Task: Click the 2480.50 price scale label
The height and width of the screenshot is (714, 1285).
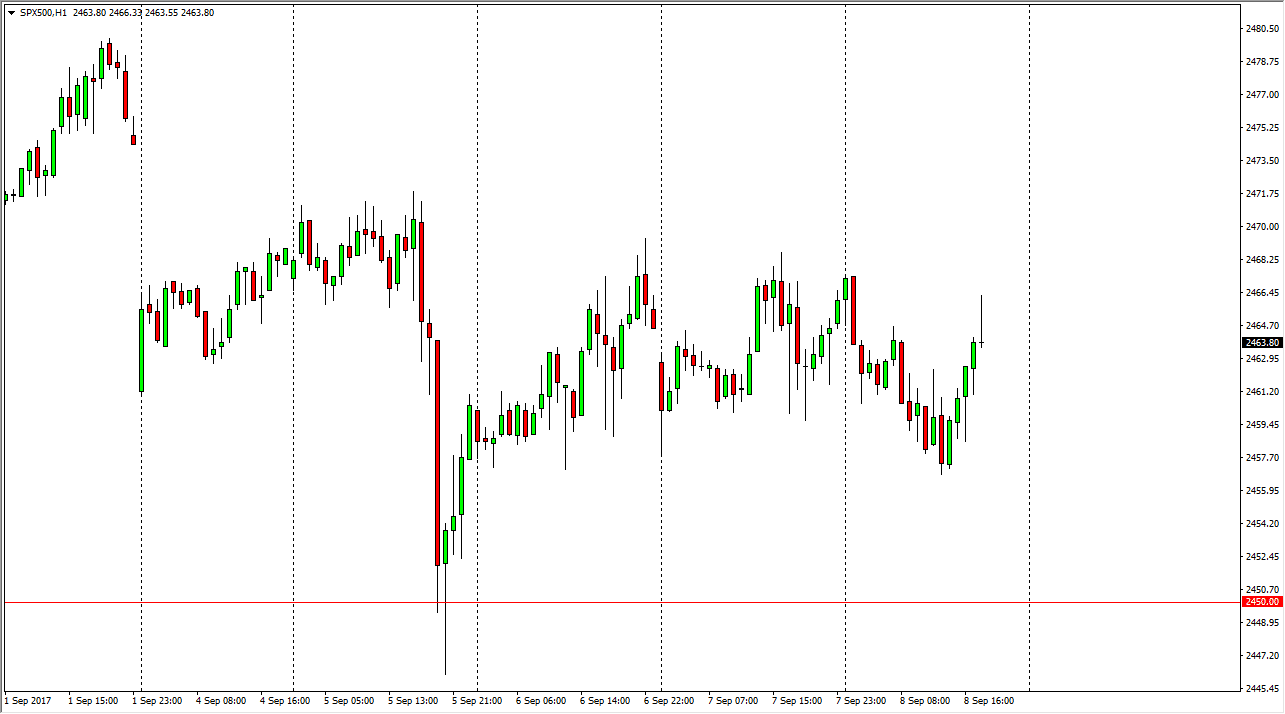Action: 1260,29
